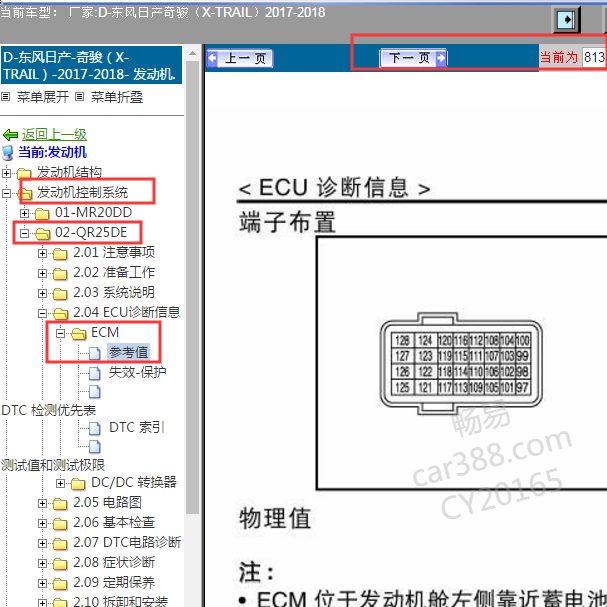The image size is (607, 607).
Task: Collapse 2.04 ECU诊断信息 node
Action: click(43, 313)
